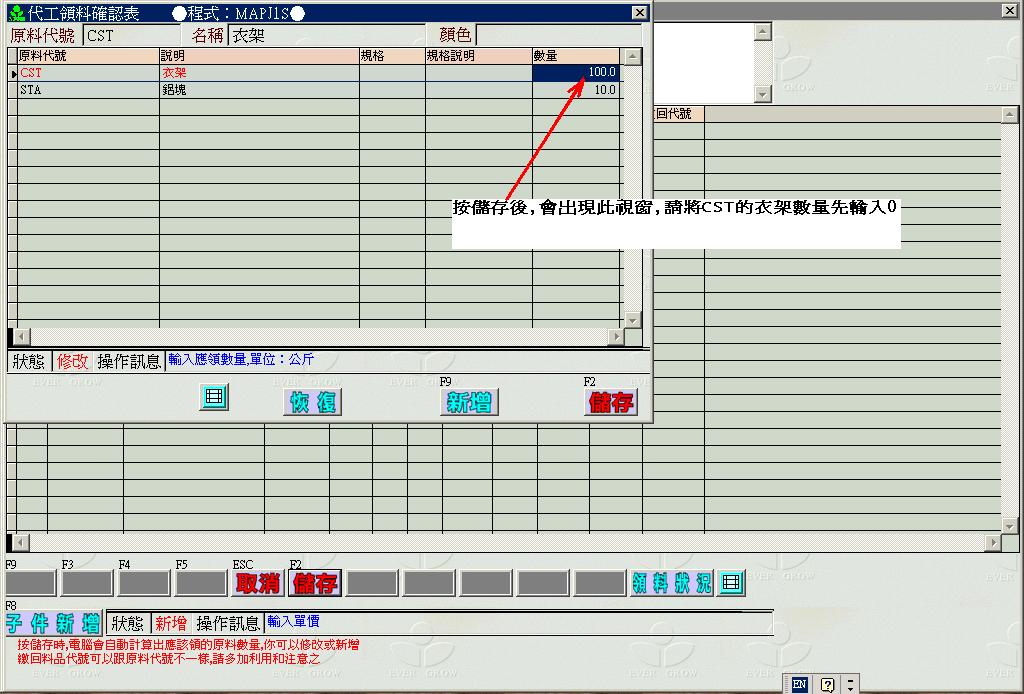Save using the dialog's 儲存 button
The width and height of the screenshot is (1024, 694).
point(611,402)
